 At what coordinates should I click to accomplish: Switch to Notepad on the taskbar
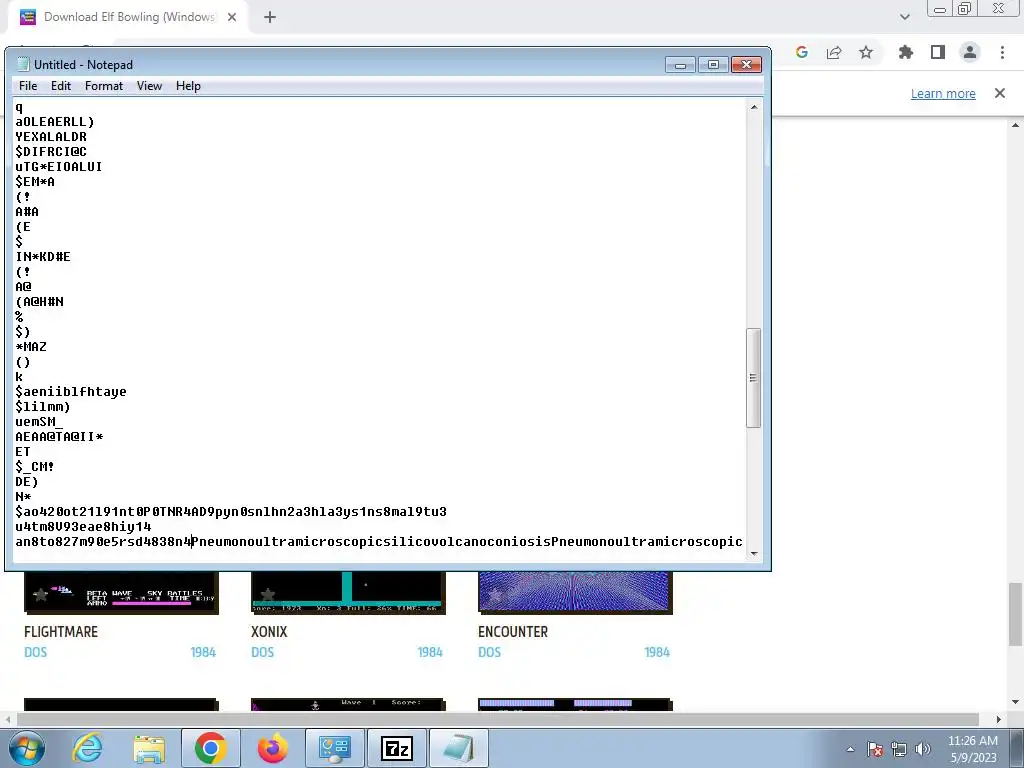pos(458,748)
